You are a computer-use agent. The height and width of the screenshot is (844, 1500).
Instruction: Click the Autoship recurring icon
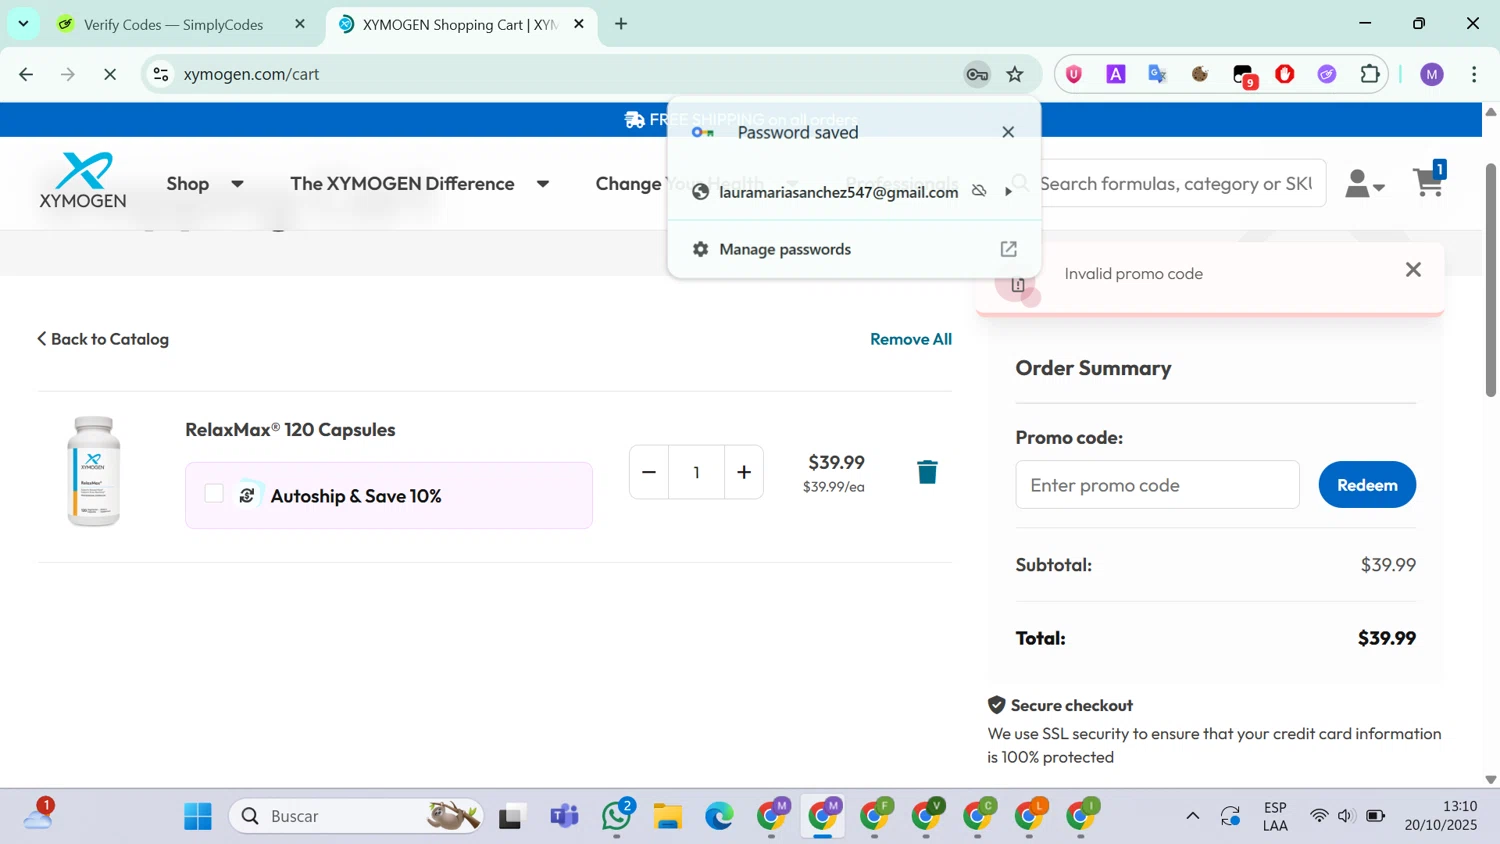pyautogui.click(x=247, y=495)
